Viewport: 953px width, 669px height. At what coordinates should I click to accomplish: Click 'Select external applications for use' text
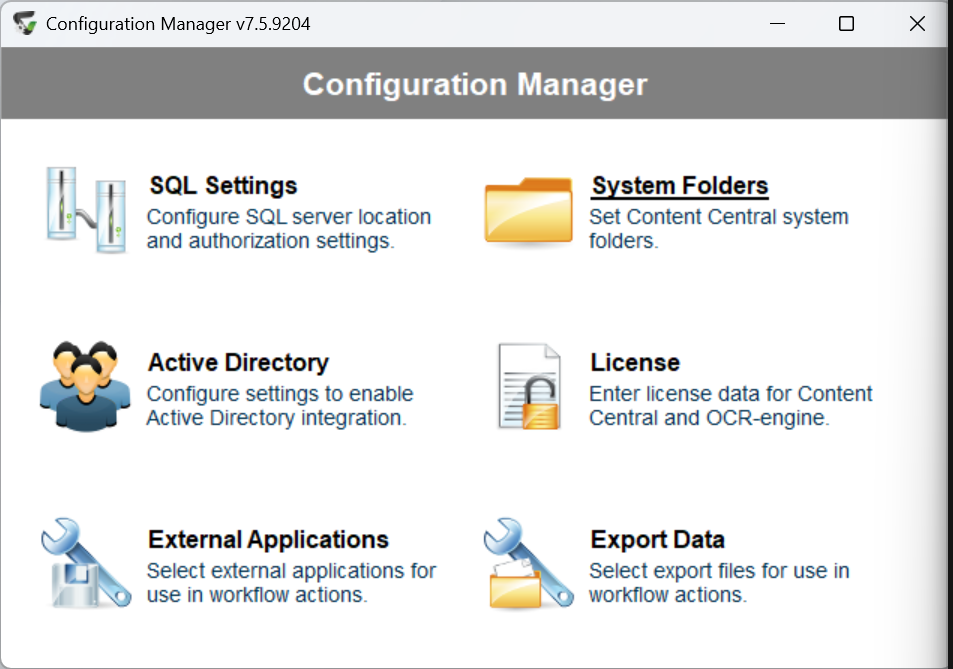[x=291, y=583]
